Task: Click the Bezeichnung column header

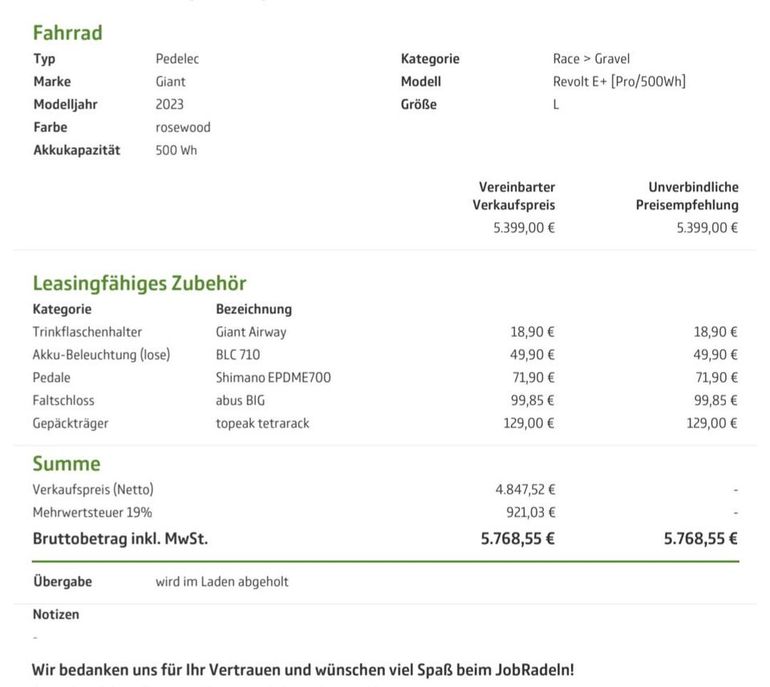Action: 254,309
